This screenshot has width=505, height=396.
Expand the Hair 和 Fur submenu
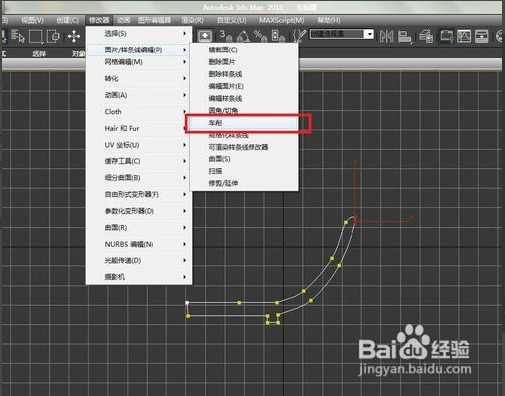(x=139, y=128)
